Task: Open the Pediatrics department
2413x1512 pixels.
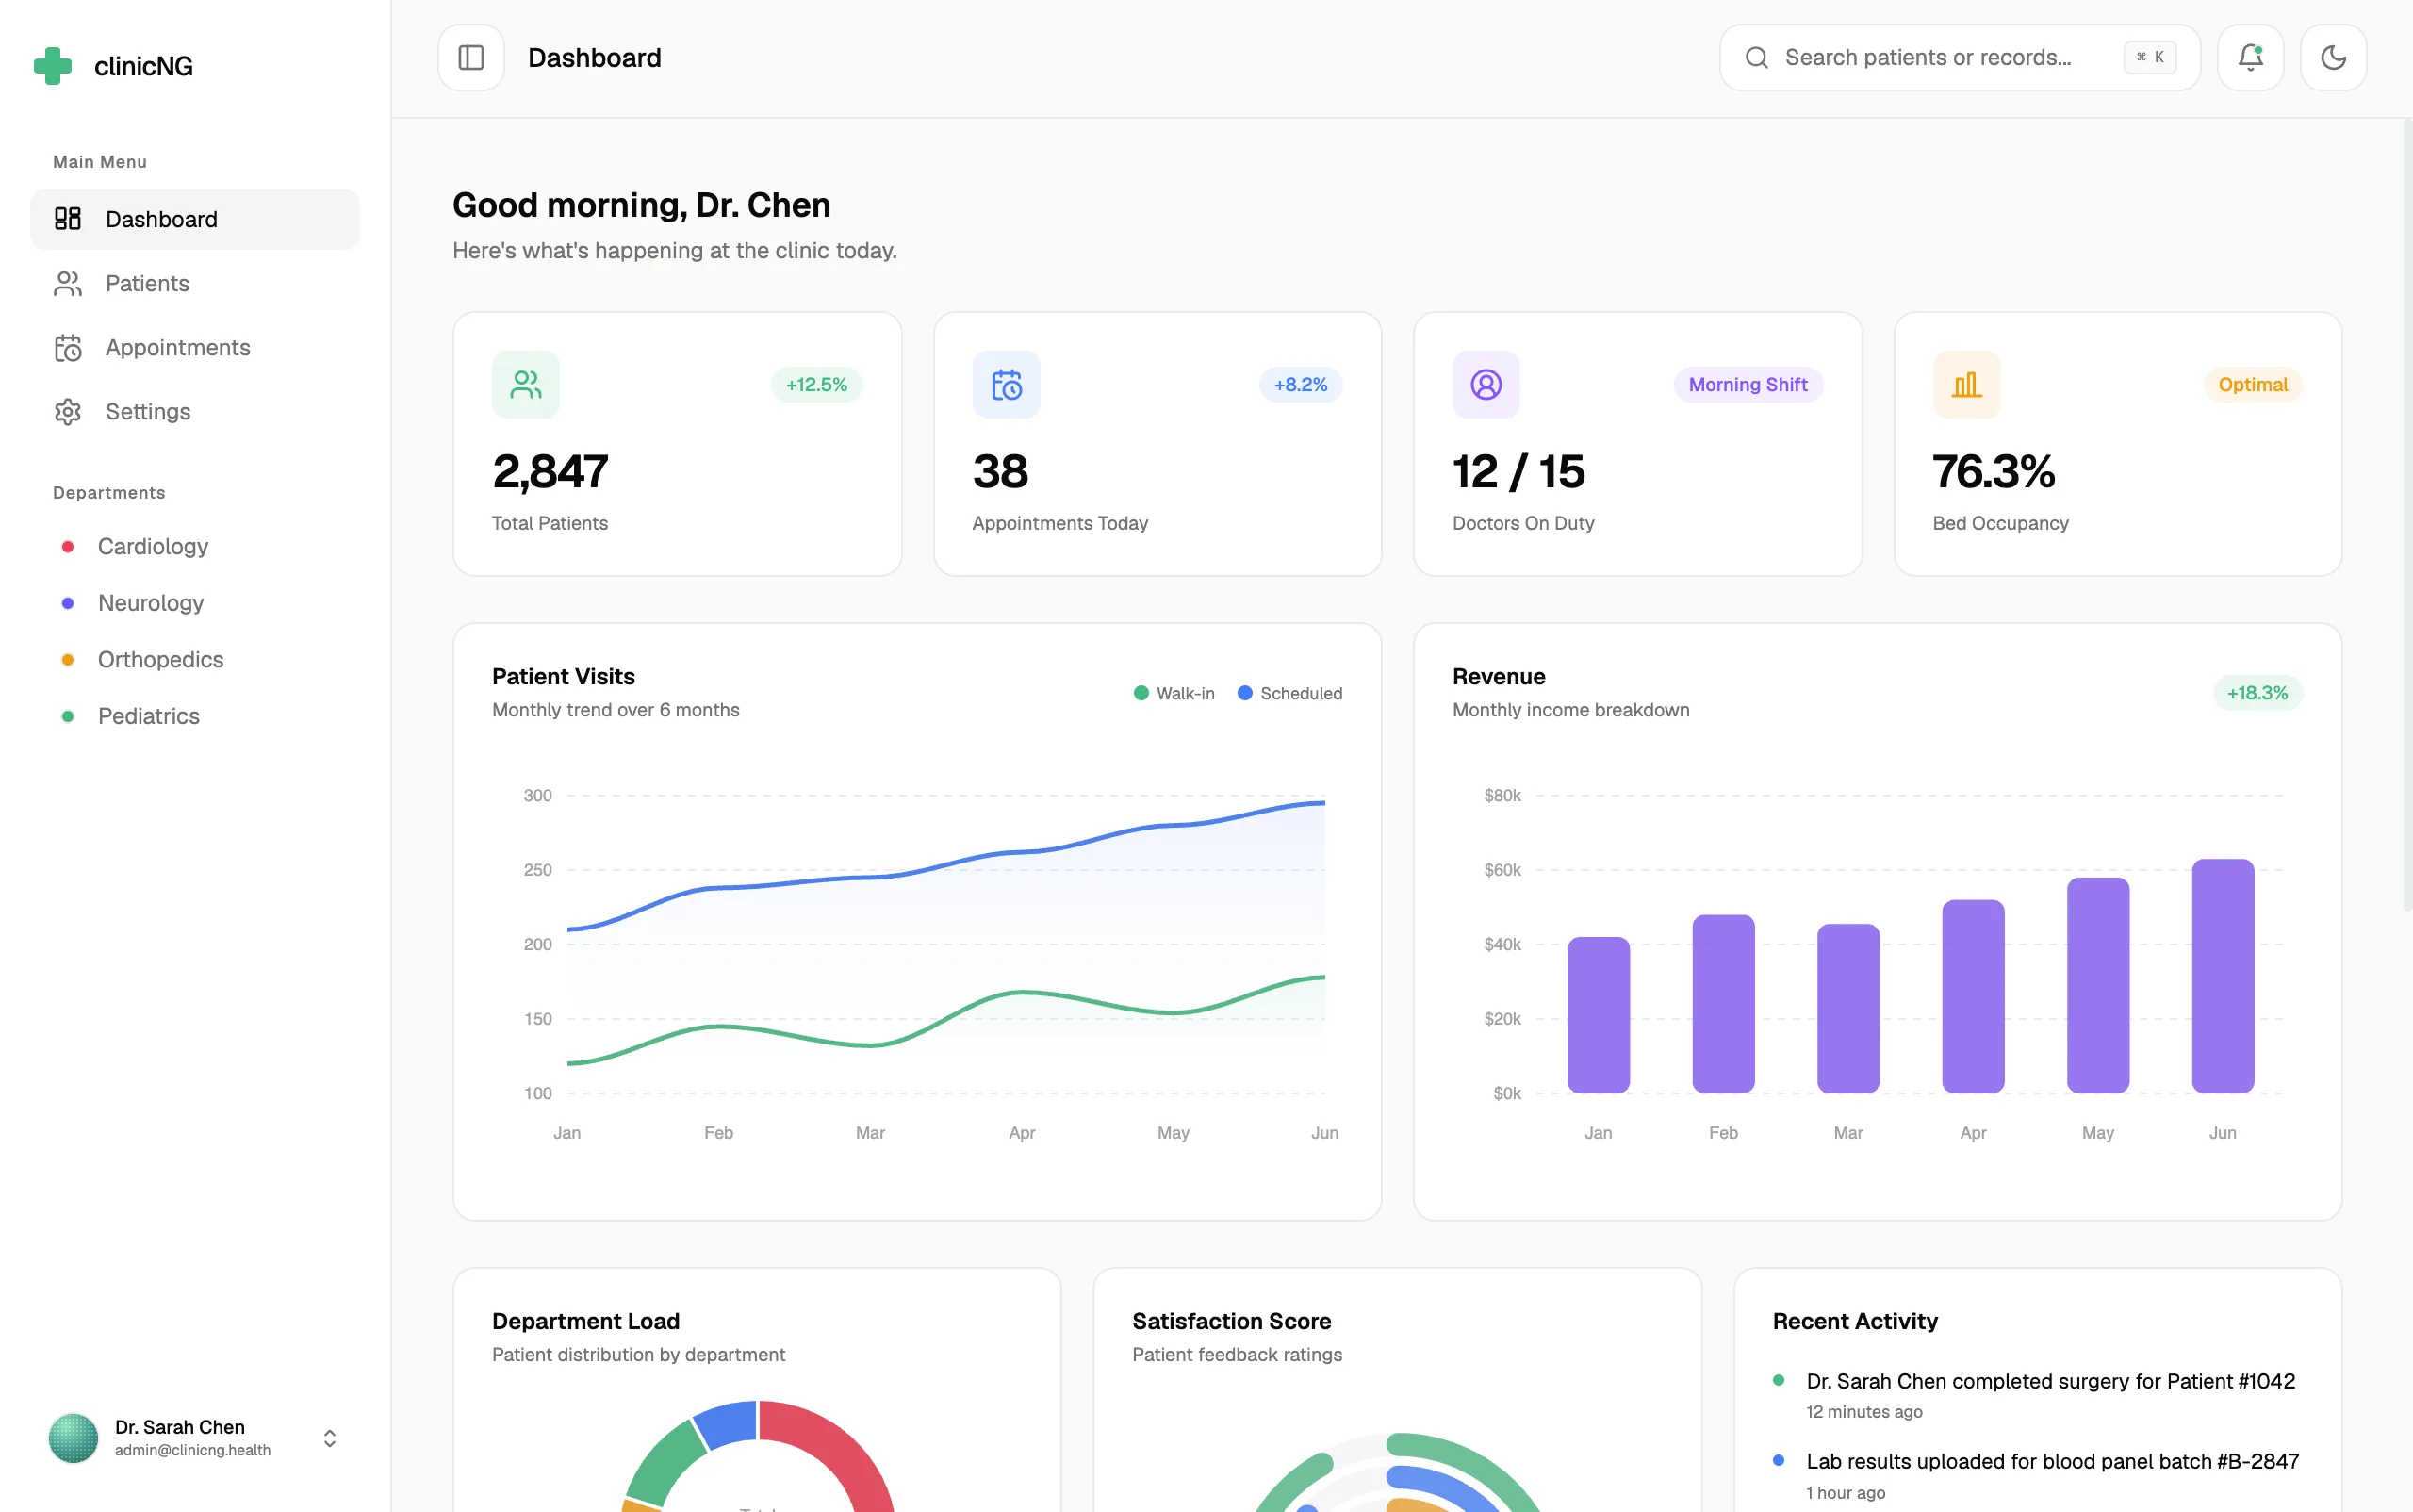Action: [195, 716]
